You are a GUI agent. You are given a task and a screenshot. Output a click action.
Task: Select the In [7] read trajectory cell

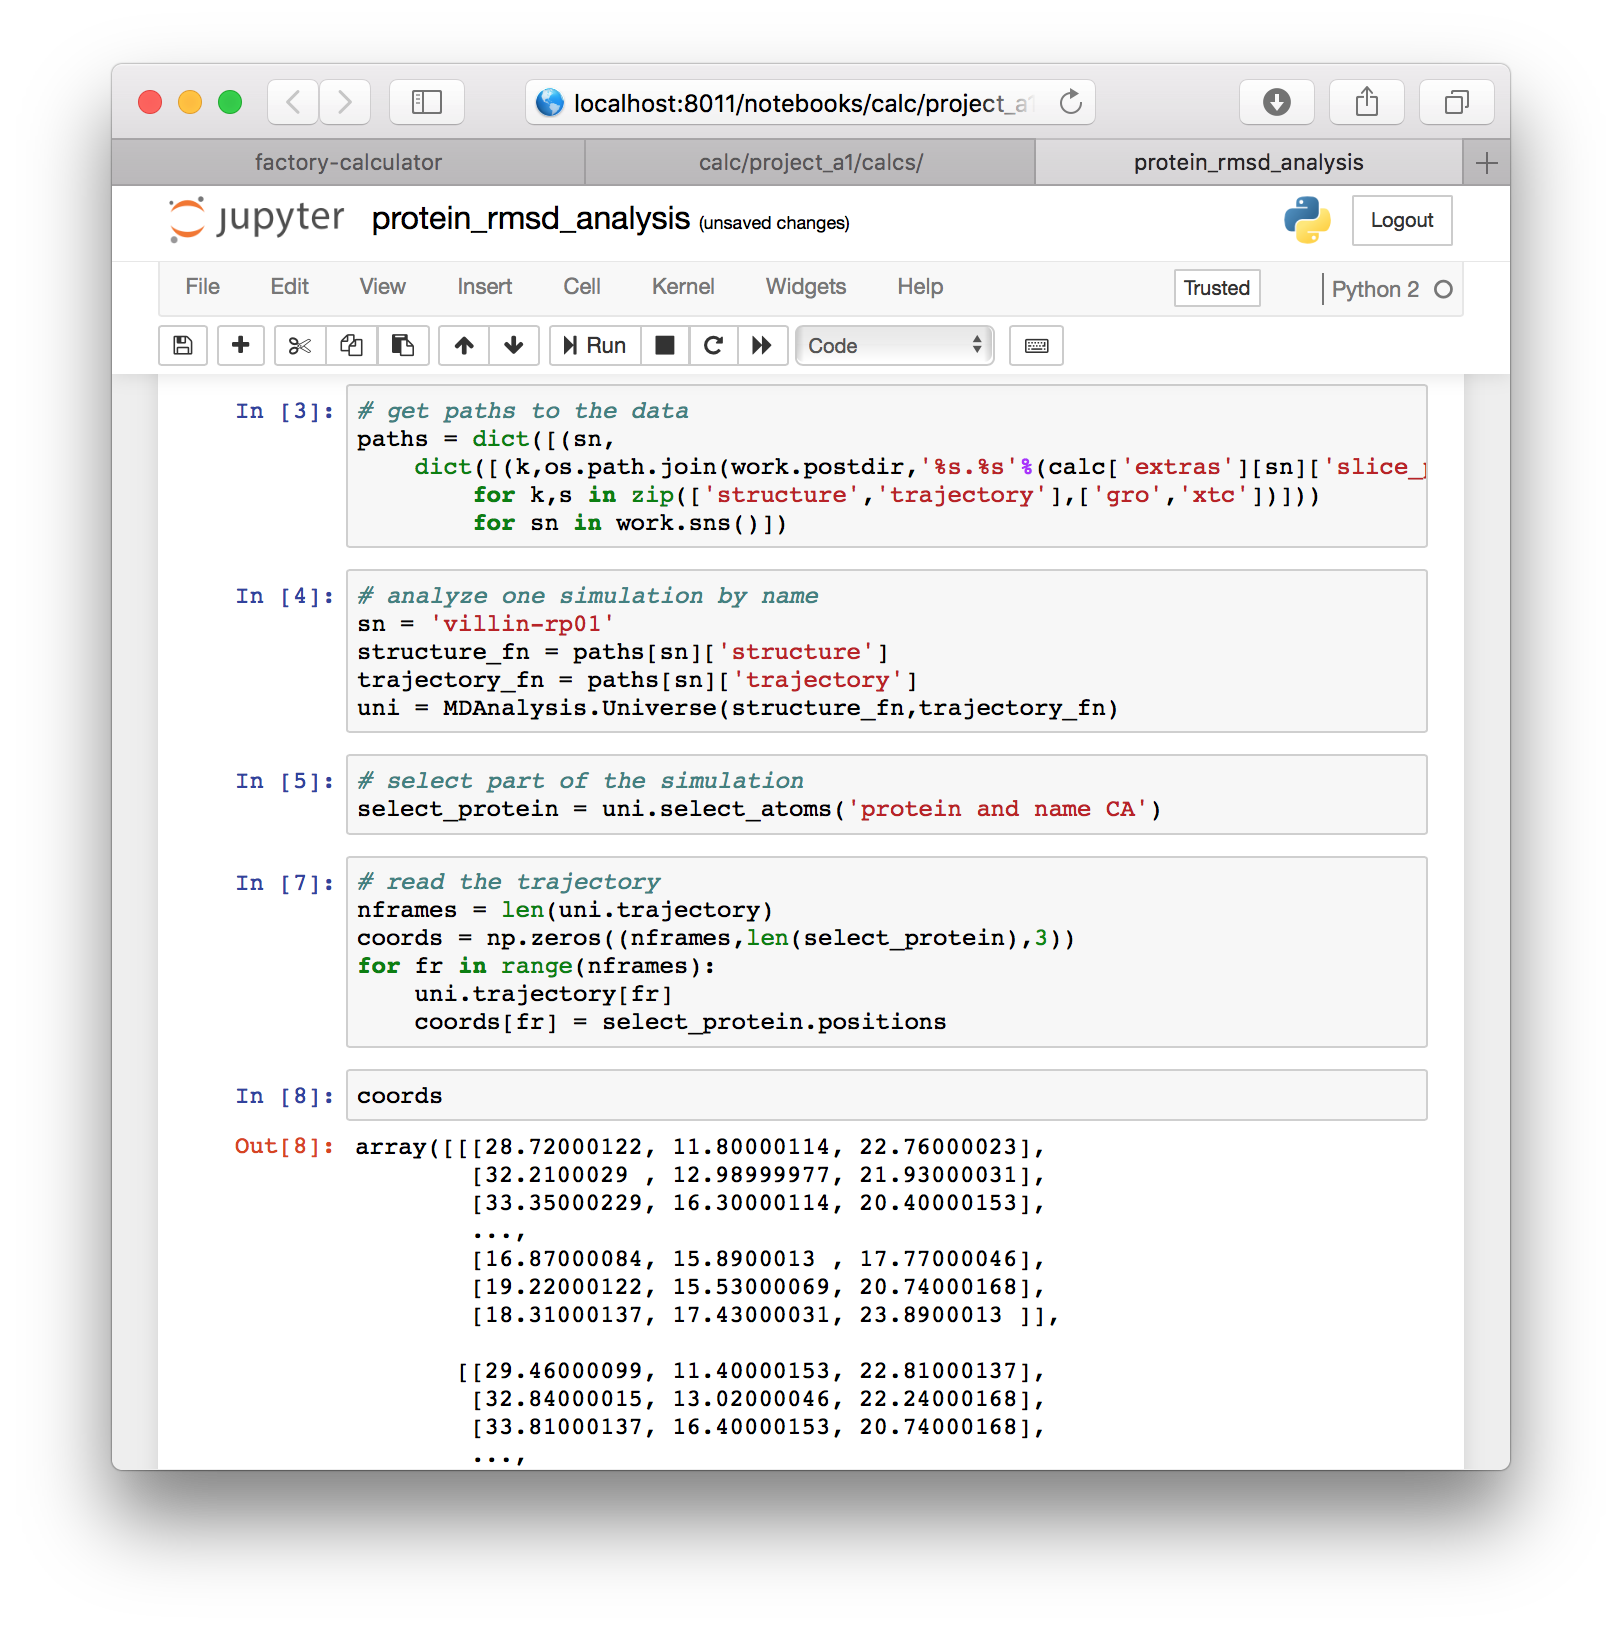(887, 952)
